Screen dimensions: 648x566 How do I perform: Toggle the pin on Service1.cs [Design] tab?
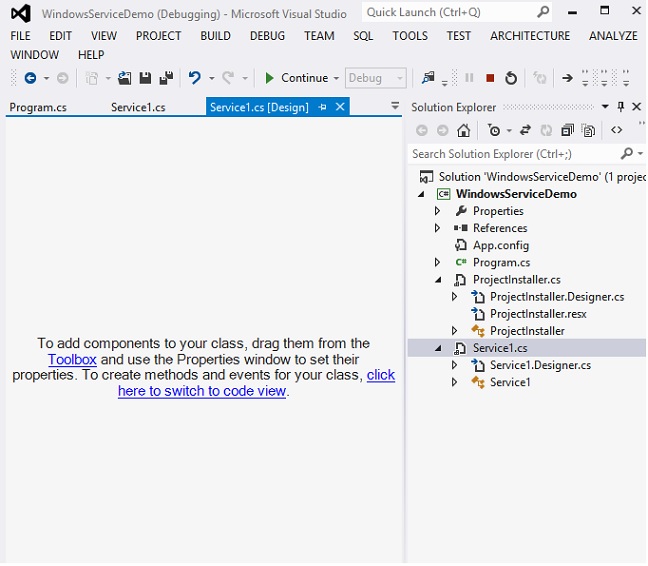[322, 107]
